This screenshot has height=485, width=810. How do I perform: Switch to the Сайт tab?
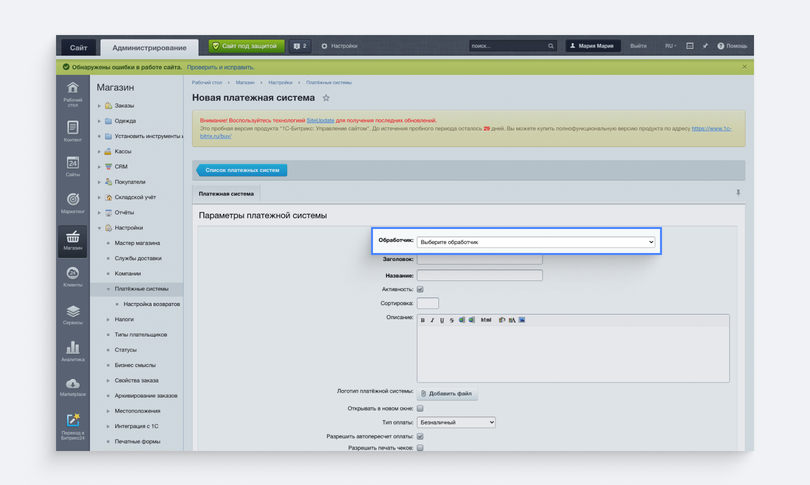coord(79,48)
